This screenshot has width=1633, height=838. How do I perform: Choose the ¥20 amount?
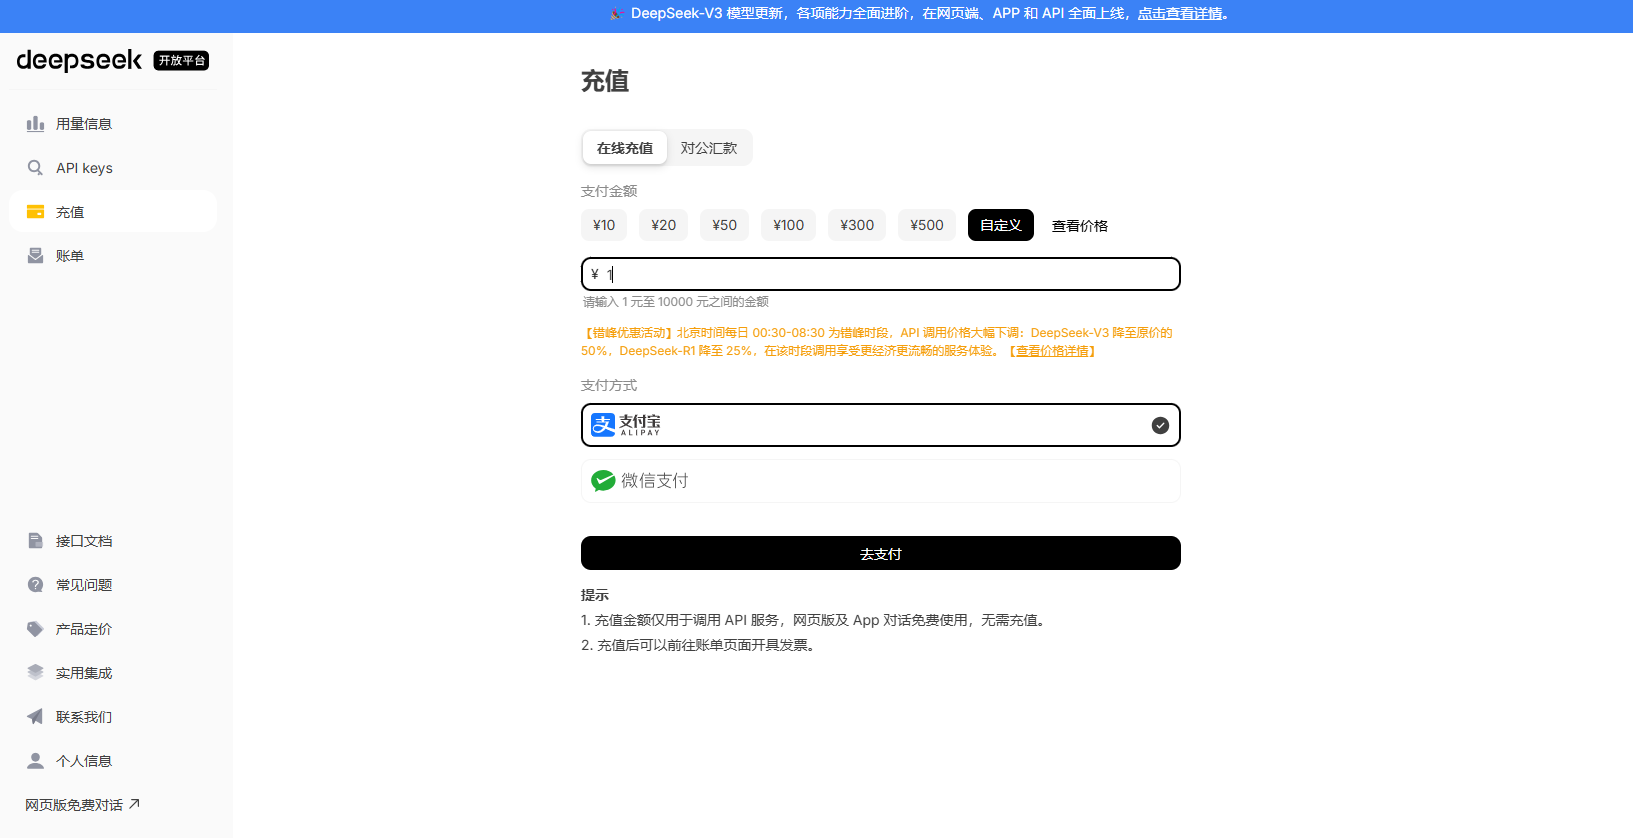[663, 225]
